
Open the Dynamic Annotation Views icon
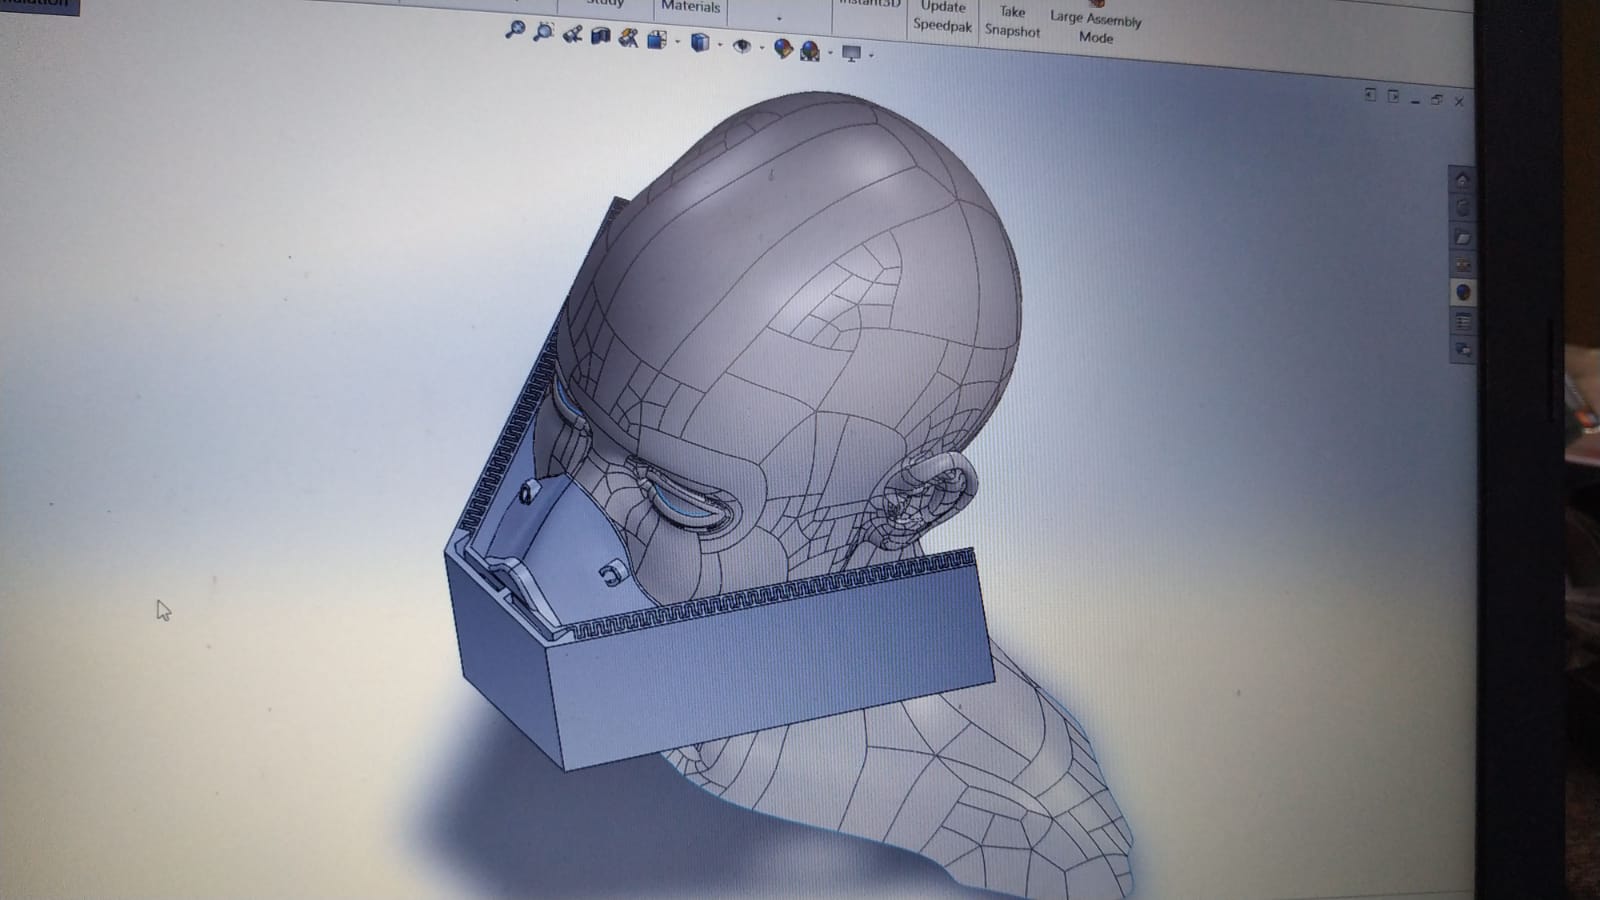click(629, 38)
